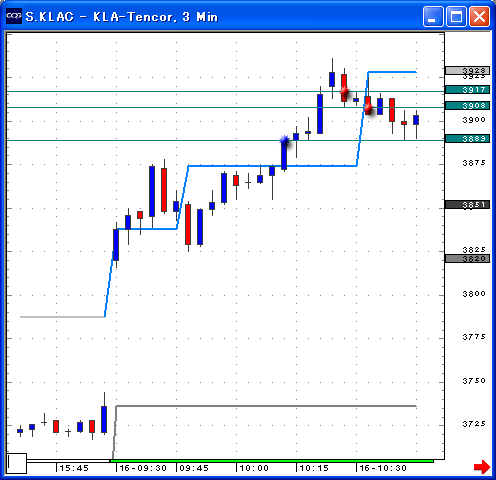
Task: Click the blue star signal marker on candle
Action: (x=284, y=140)
